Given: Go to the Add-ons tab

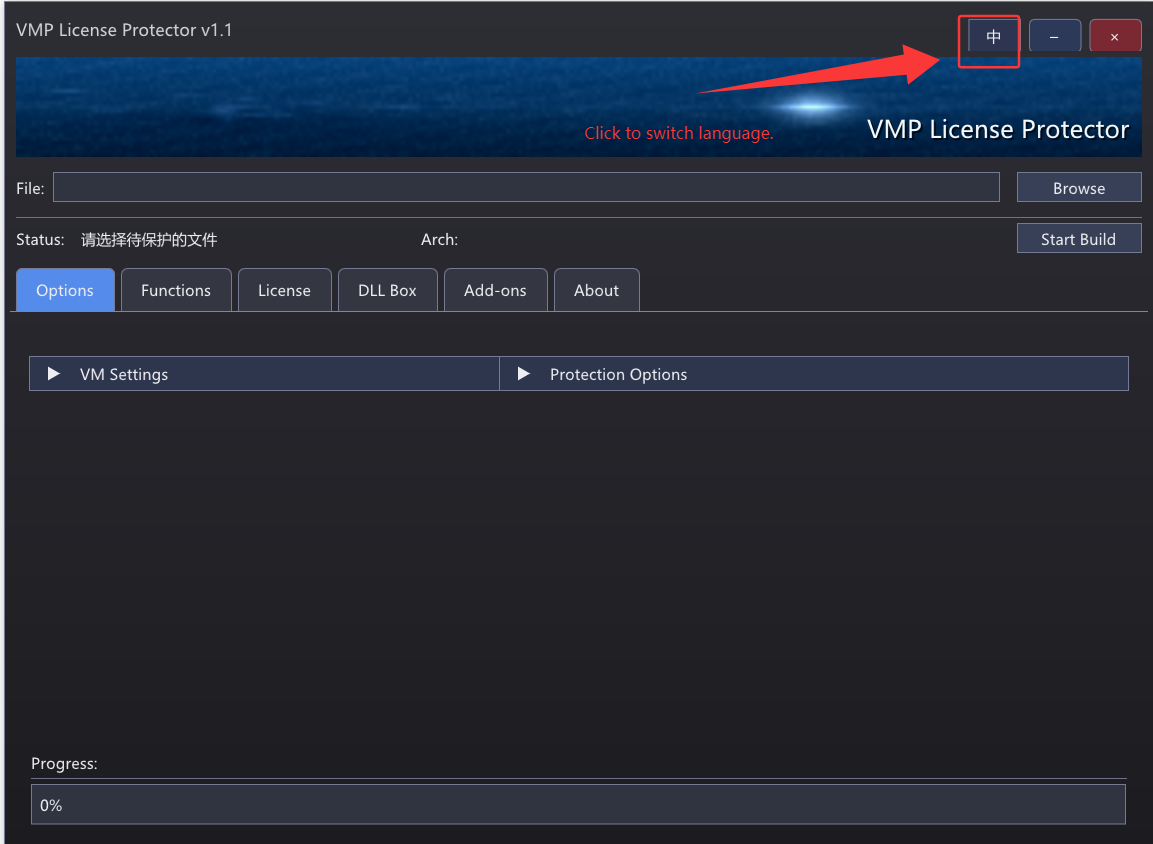Looking at the screenshot, I should 495,290.
